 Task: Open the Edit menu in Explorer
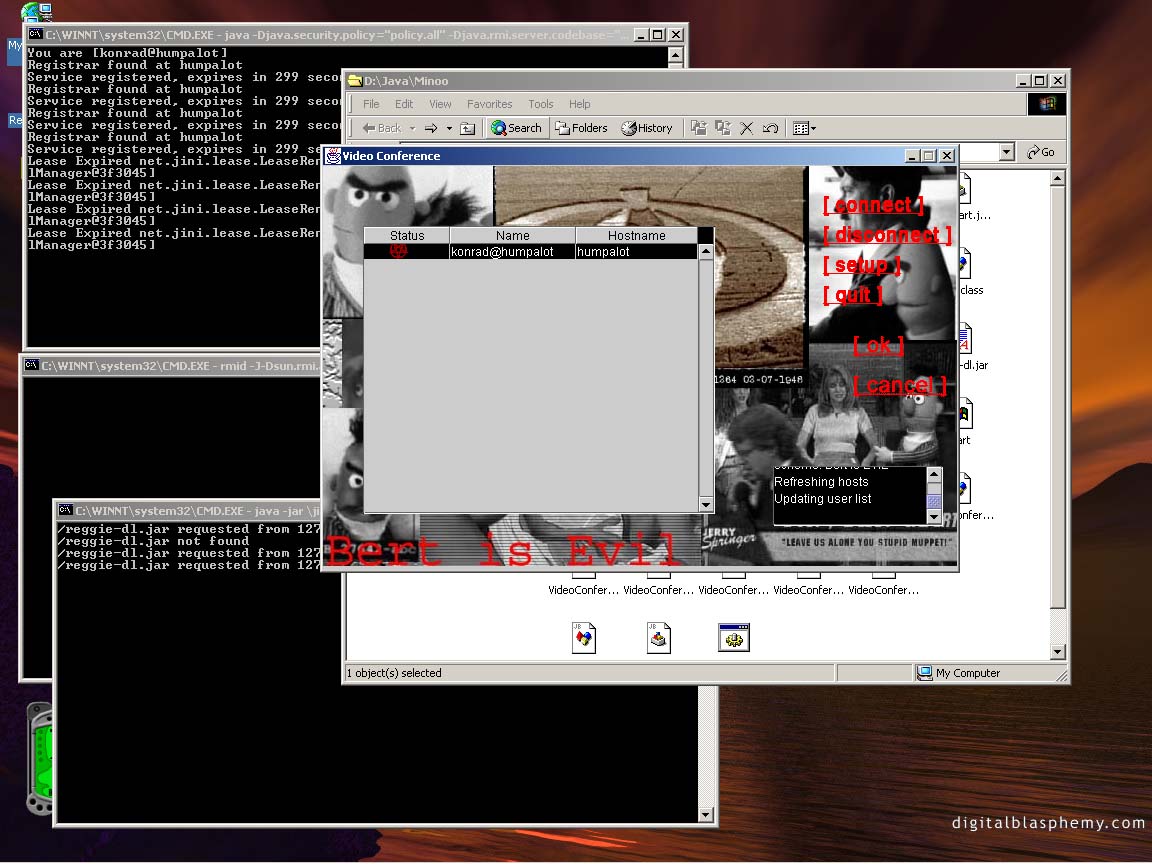403,104
